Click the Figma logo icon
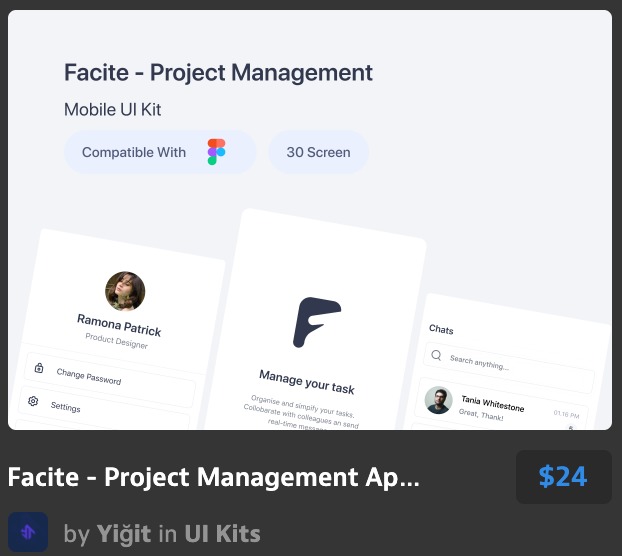622x556 pixels. (x=216, y=152)
